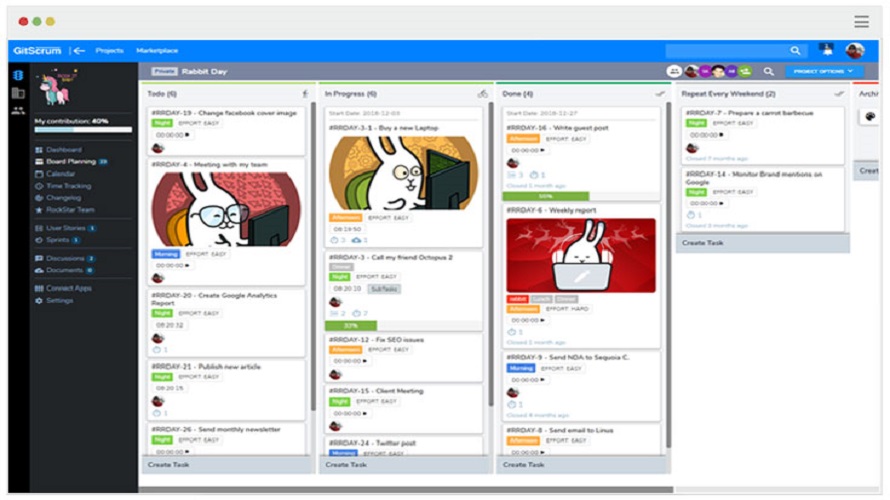Expand the Project Options dropdown
The width and height of the screenshot is (890, 500).
pos(824,72)
